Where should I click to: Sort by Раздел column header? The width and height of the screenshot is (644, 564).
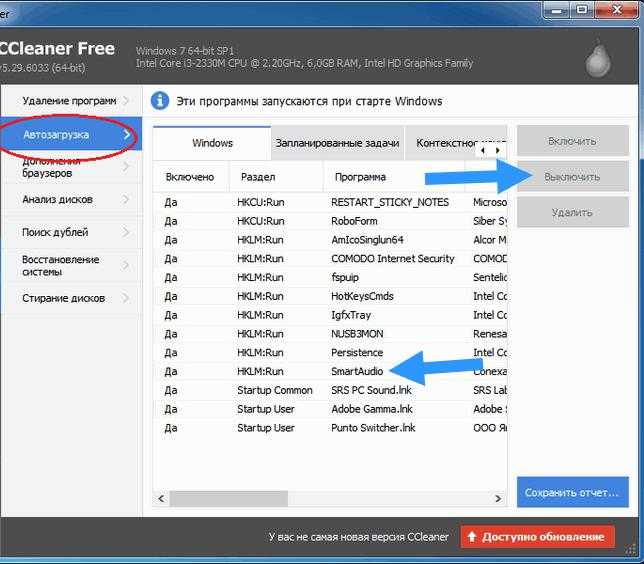[276, 177]
